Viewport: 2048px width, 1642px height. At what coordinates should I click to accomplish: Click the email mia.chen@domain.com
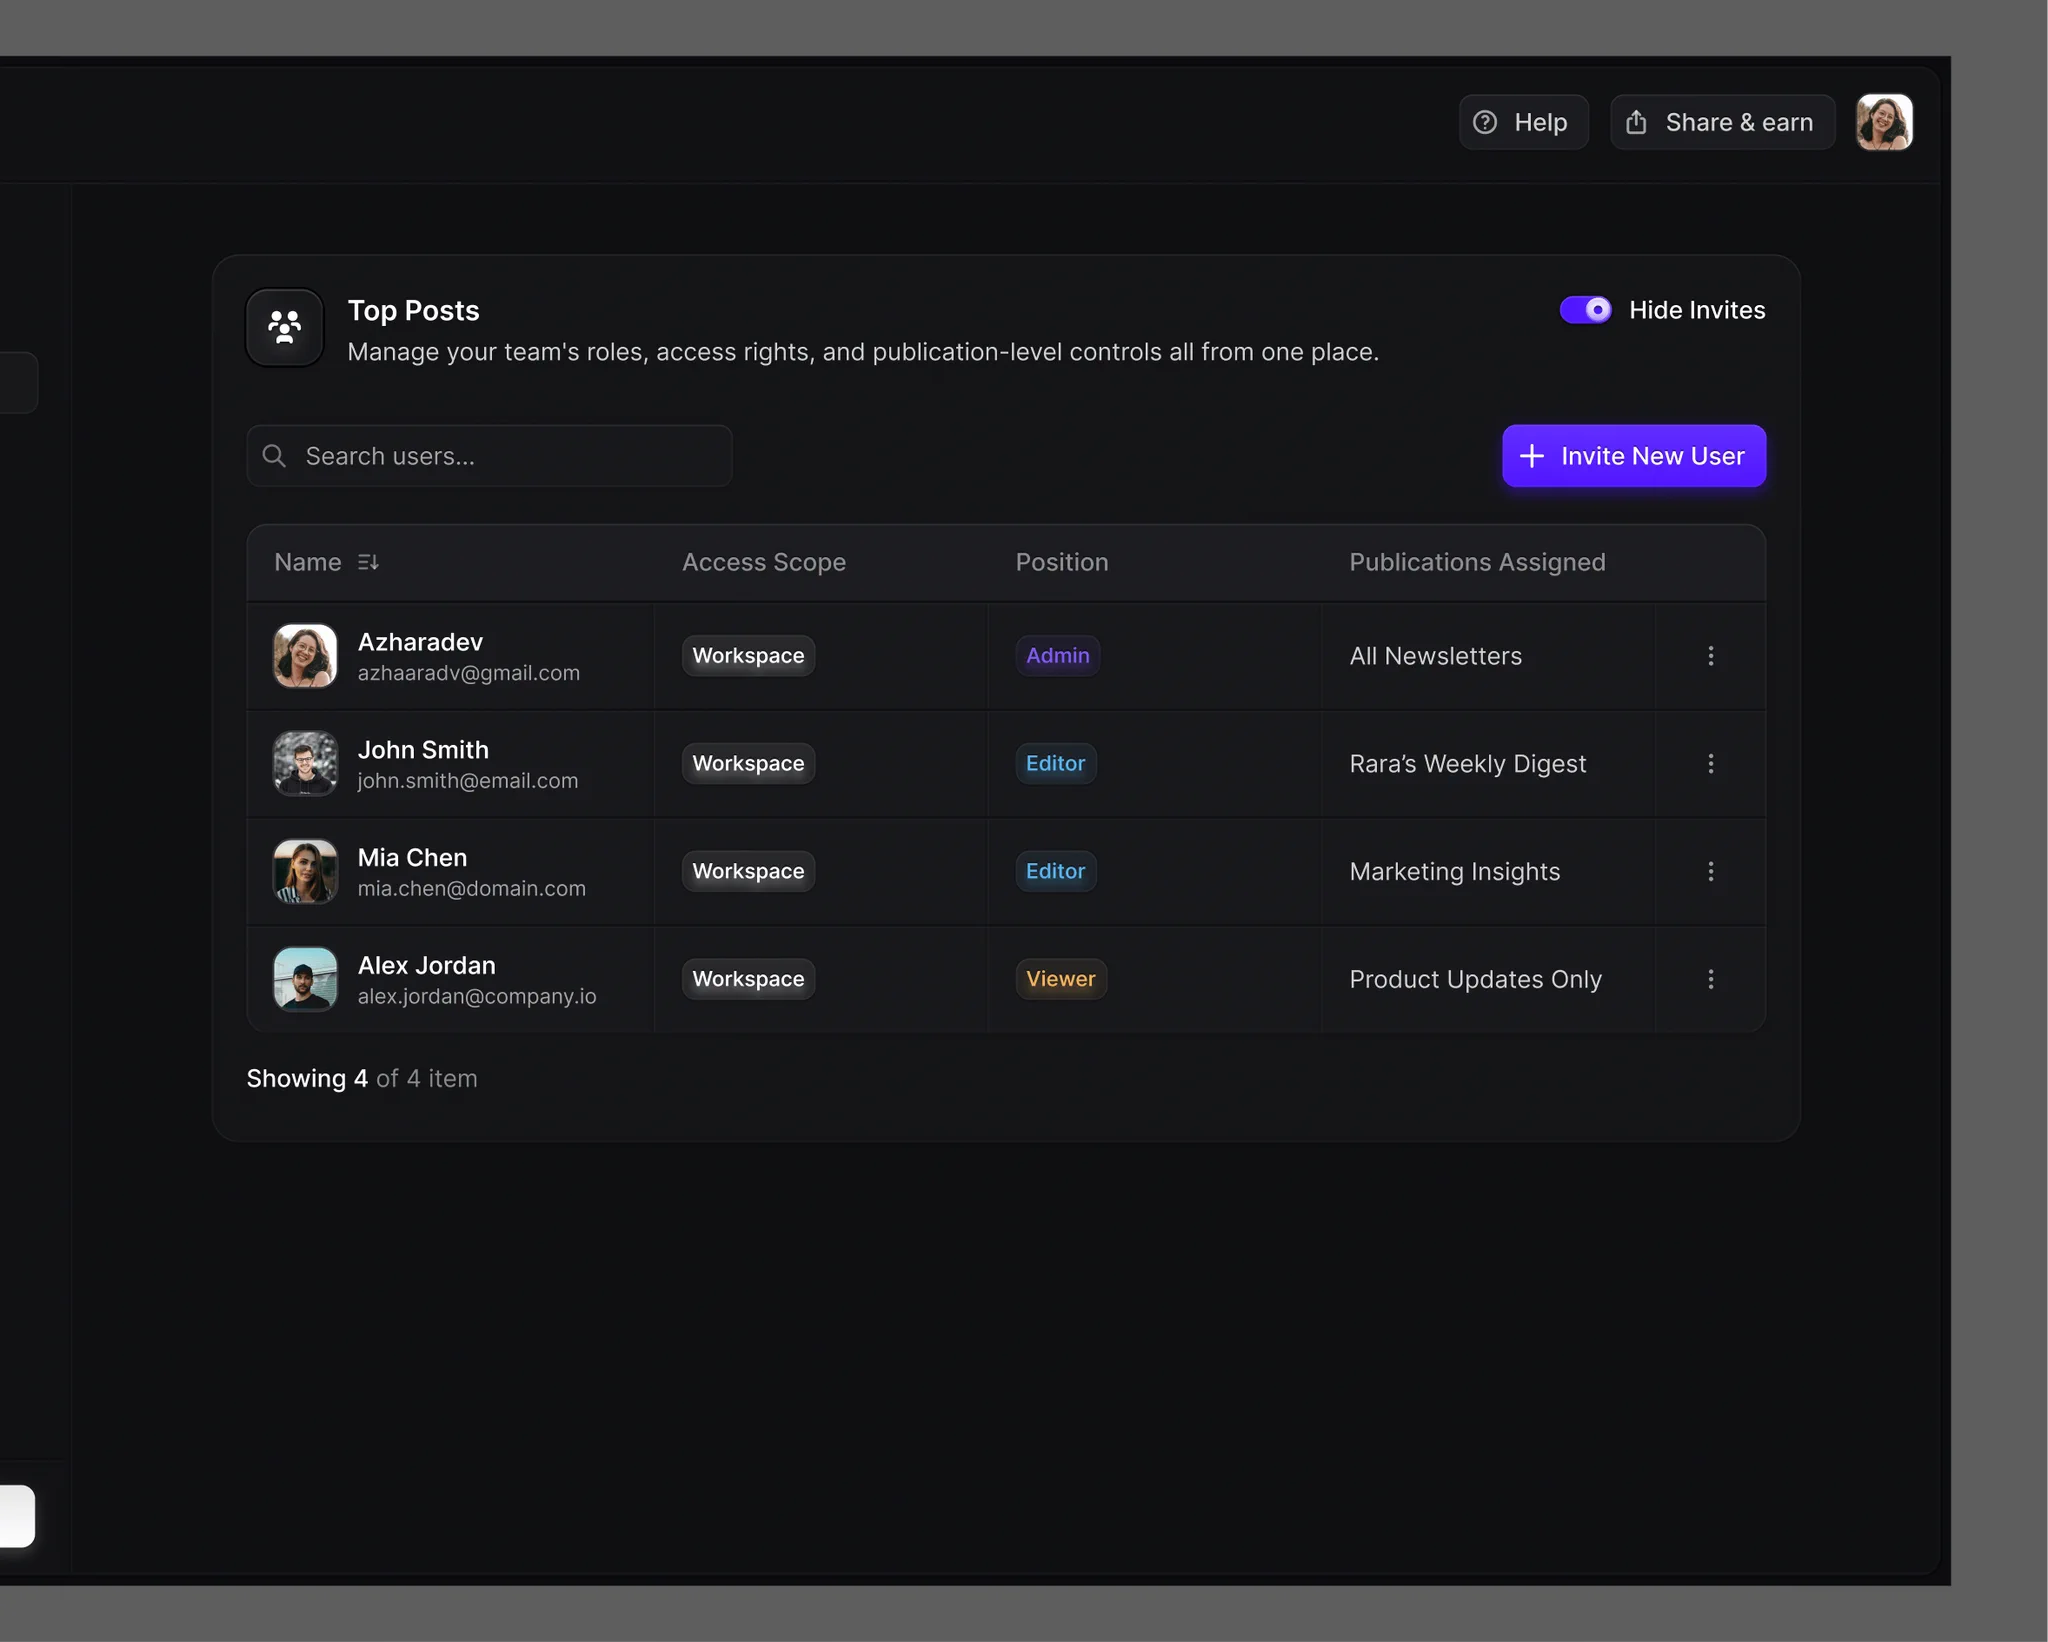click(x=472, y=889)
